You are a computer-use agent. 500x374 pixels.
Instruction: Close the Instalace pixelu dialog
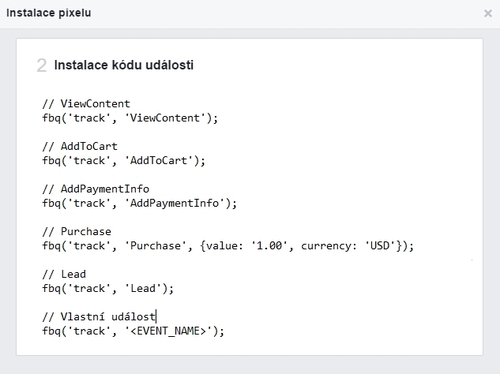(x=488, y=13)
